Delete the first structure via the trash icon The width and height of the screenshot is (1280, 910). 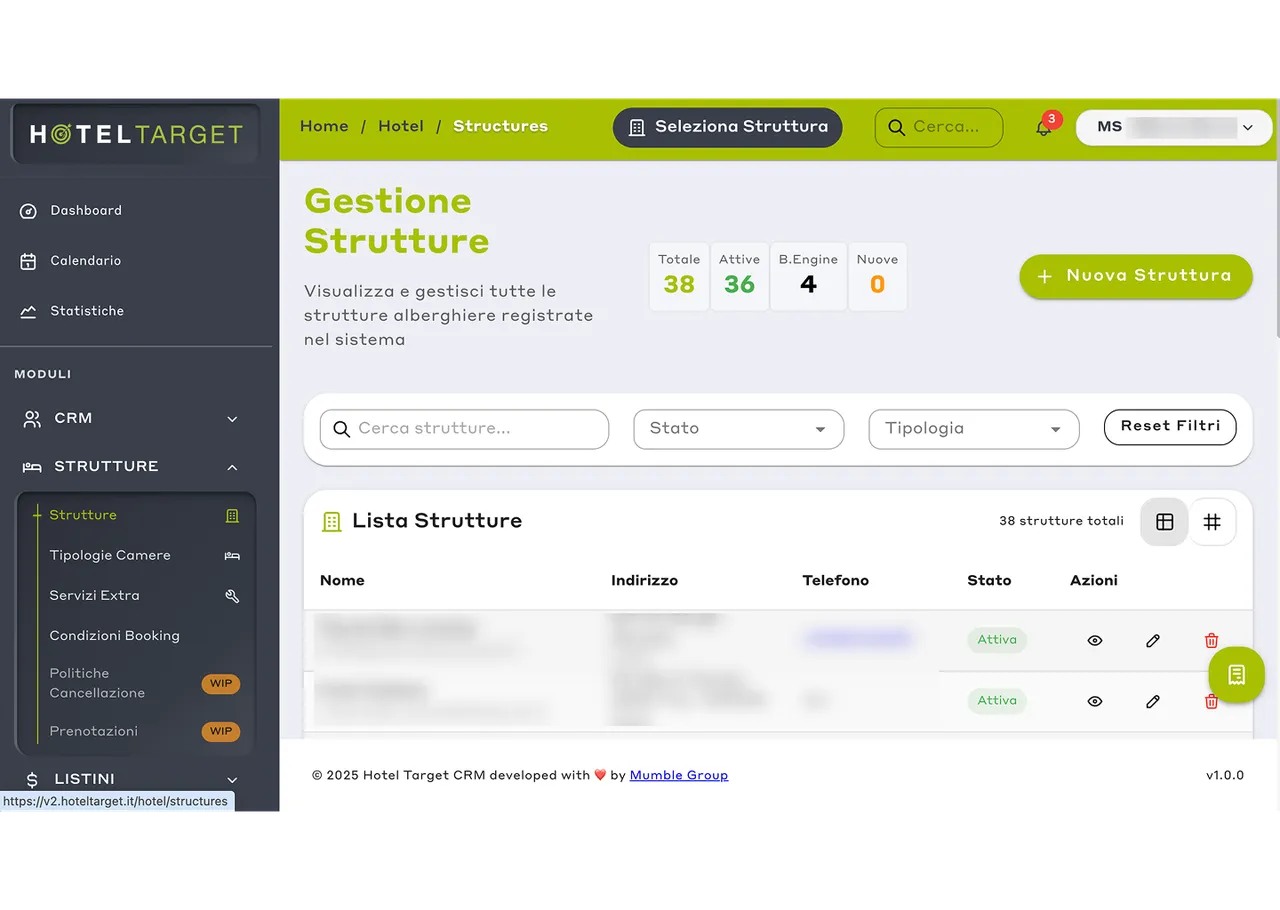click(x=1211, y=640)
